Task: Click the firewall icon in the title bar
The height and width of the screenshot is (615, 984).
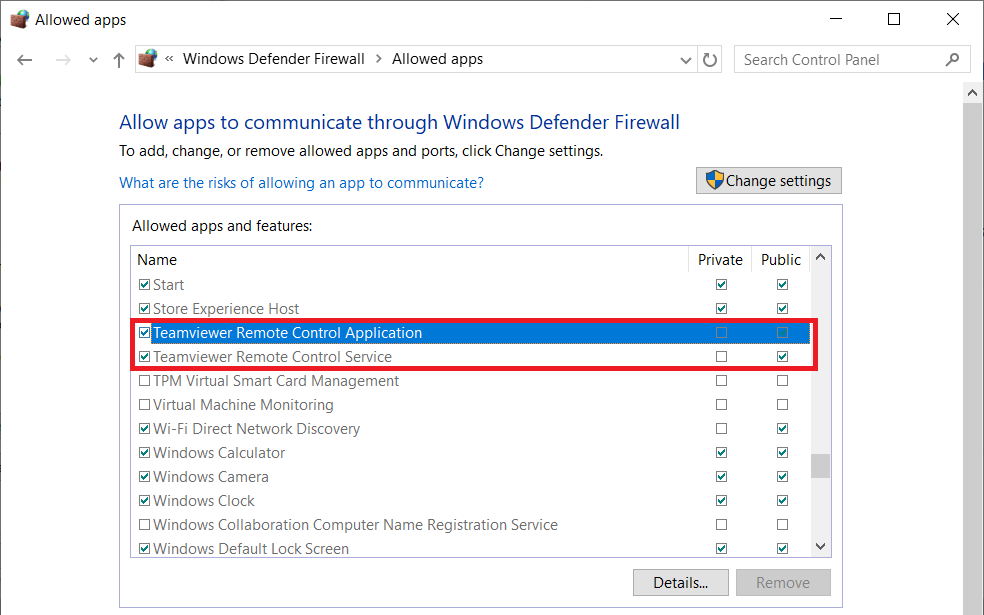Action: [19, 18]
